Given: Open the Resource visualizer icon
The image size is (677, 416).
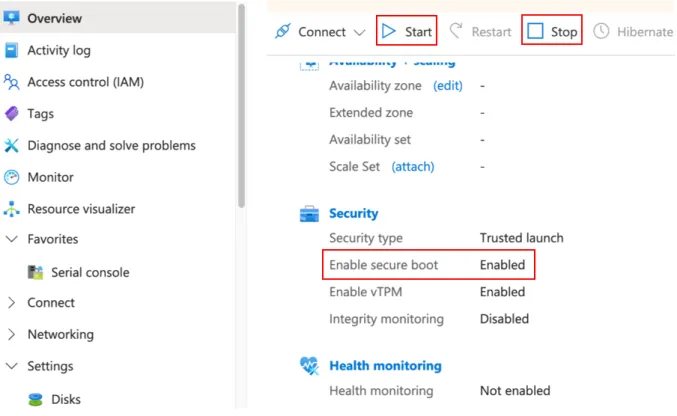Looking at the screenshot, I should (x=11, y=209).
